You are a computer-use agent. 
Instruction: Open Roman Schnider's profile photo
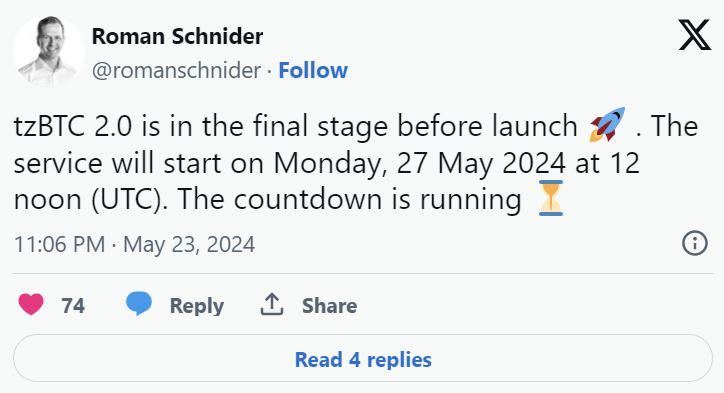(49, 52)
